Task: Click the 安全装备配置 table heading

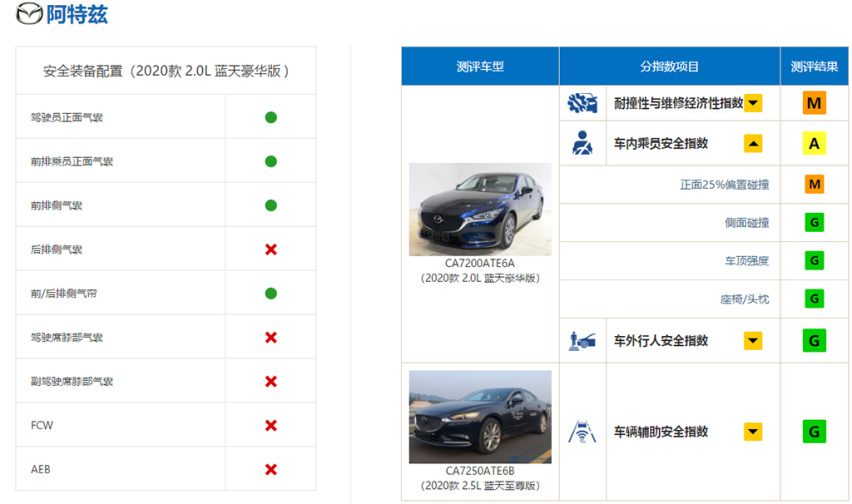Action: 166,71
